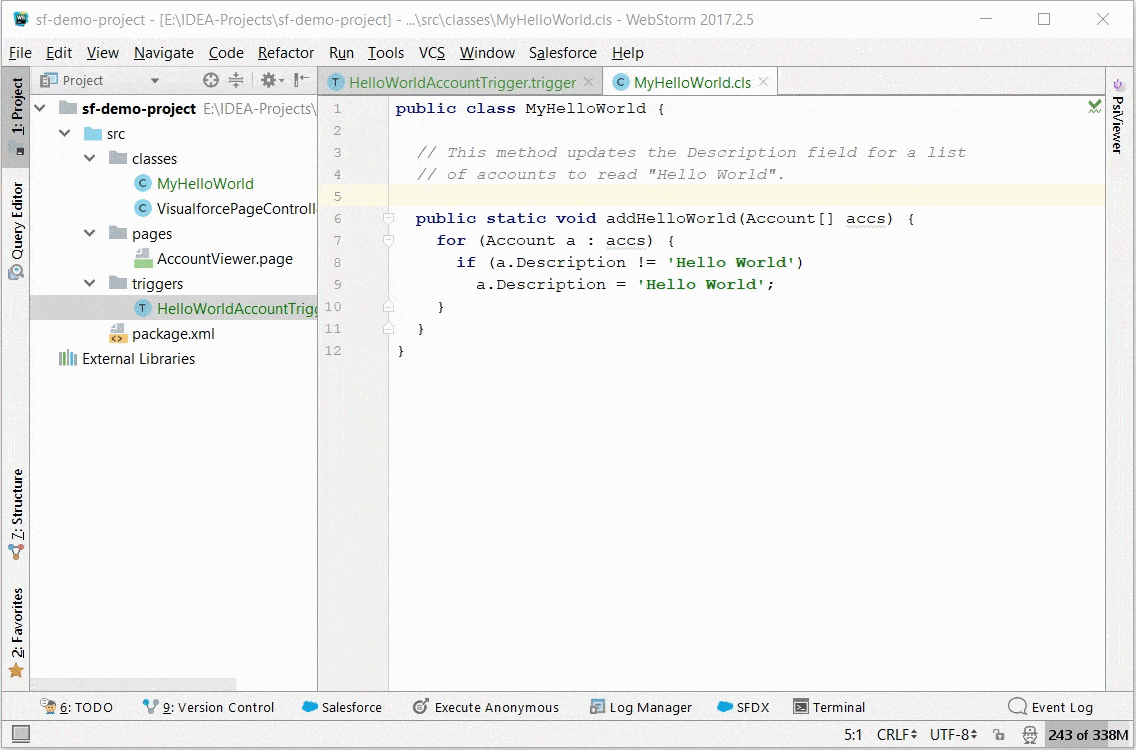The height and width of the screenshot is (750, 1136).
Task: Open the 6: TODO tool window
Action: [x=77, y=707]
